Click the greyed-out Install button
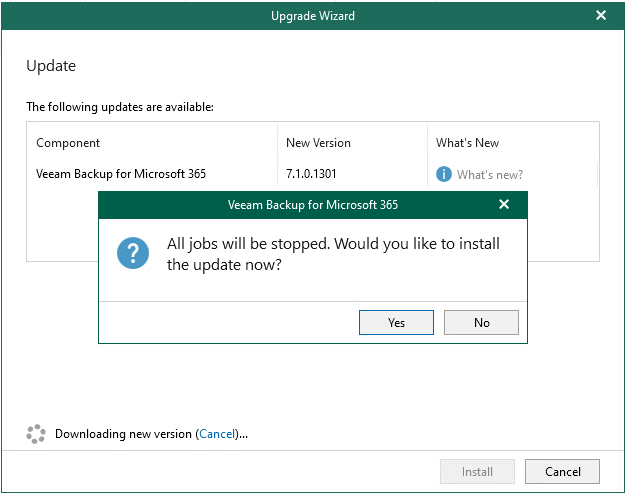 click(477, 472)
